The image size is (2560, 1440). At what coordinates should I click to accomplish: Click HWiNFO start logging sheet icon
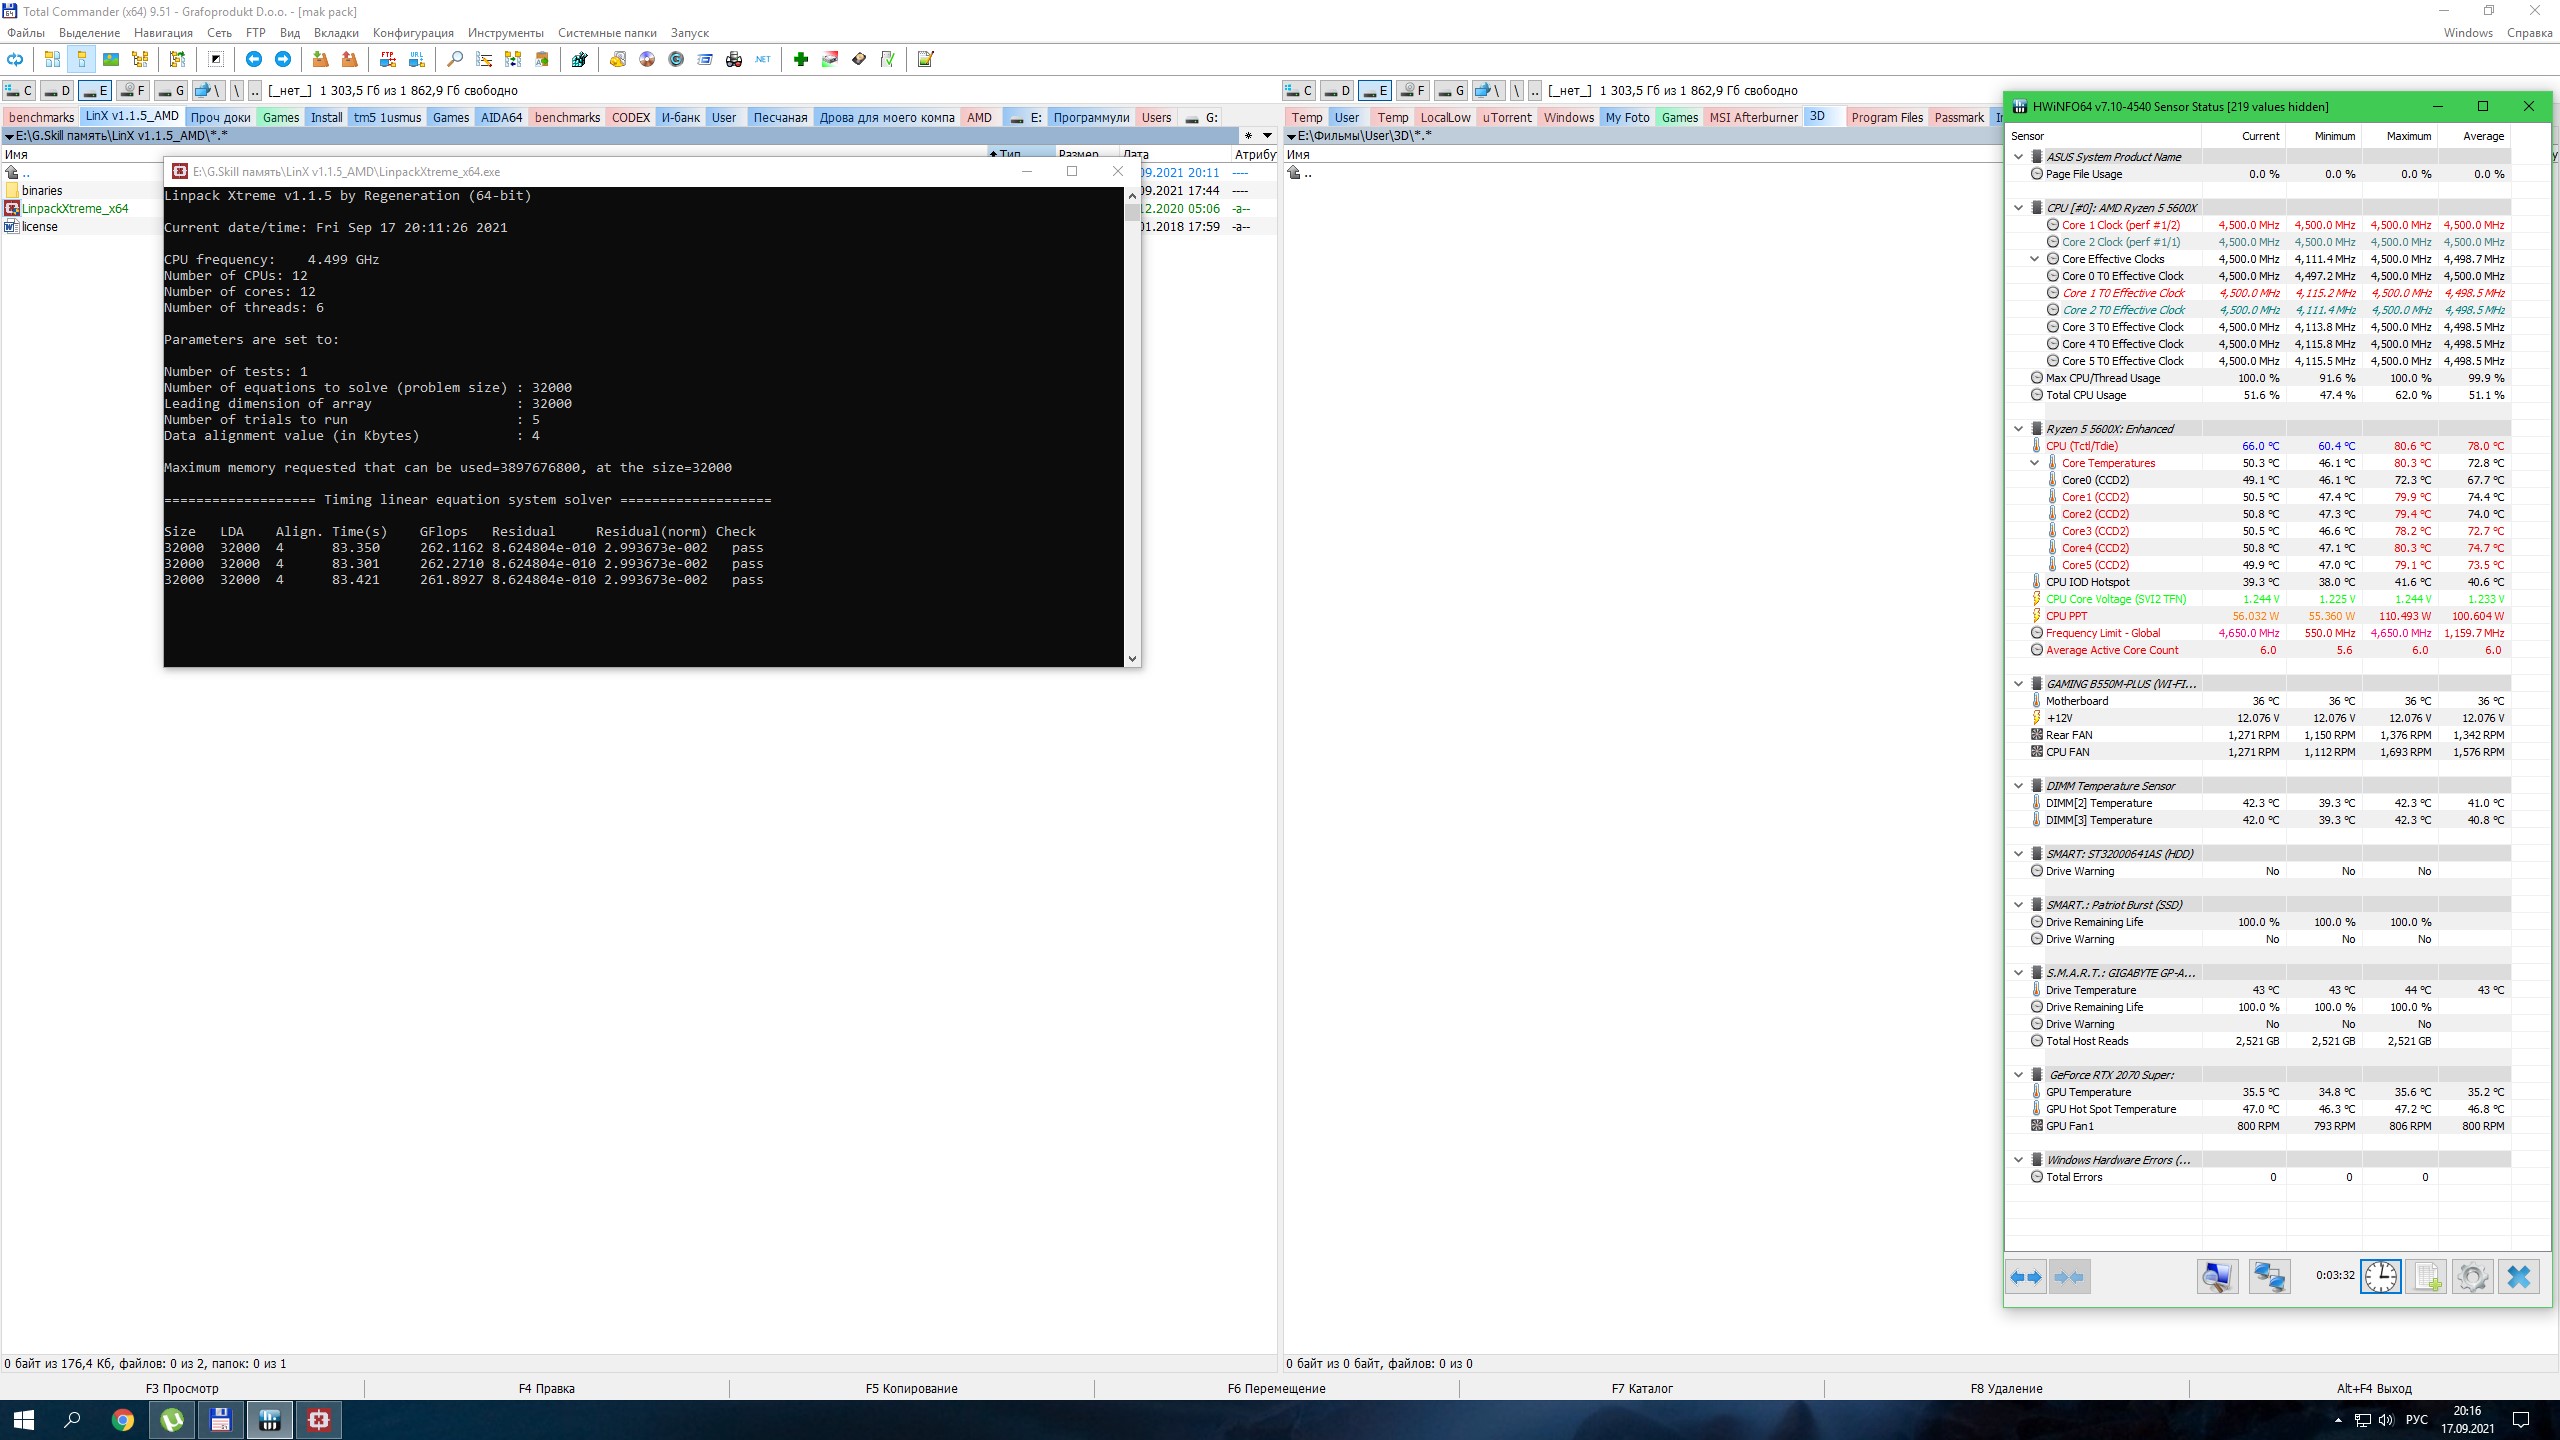click(2427, 1277)
